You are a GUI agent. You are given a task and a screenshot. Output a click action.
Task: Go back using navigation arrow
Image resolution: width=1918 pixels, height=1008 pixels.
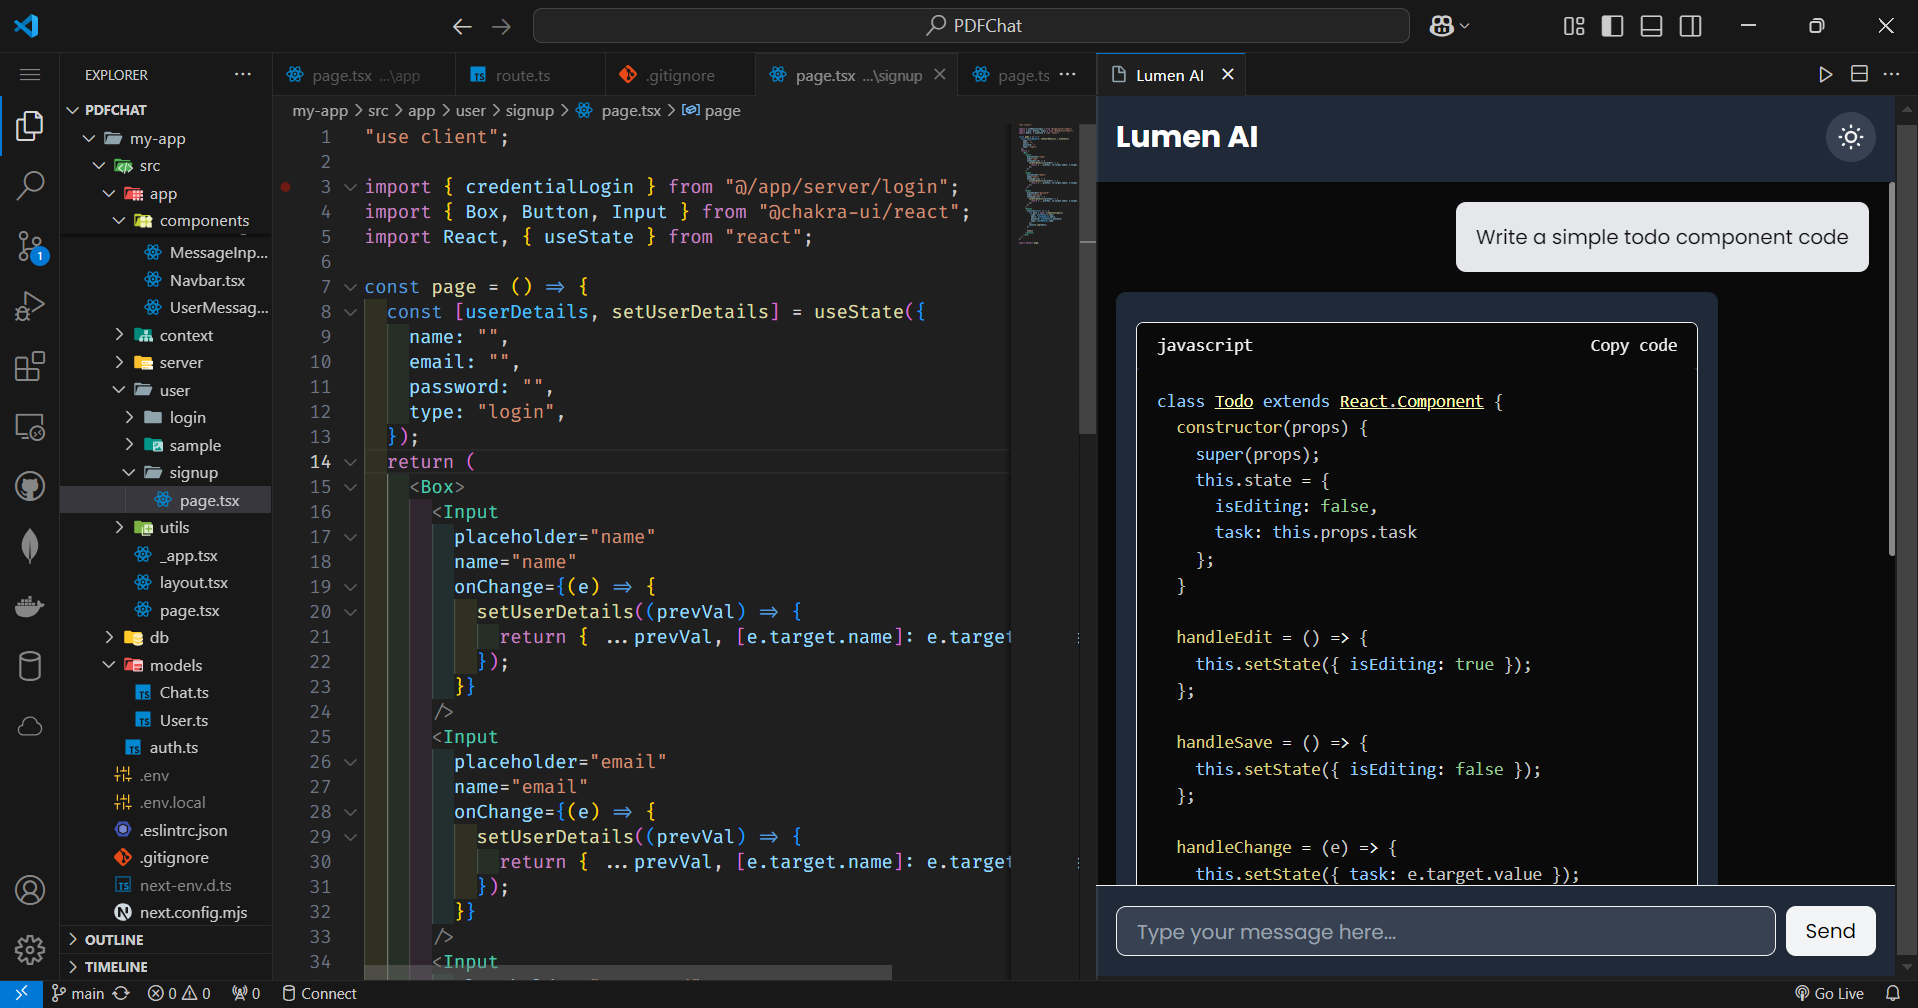pos(462,26)
